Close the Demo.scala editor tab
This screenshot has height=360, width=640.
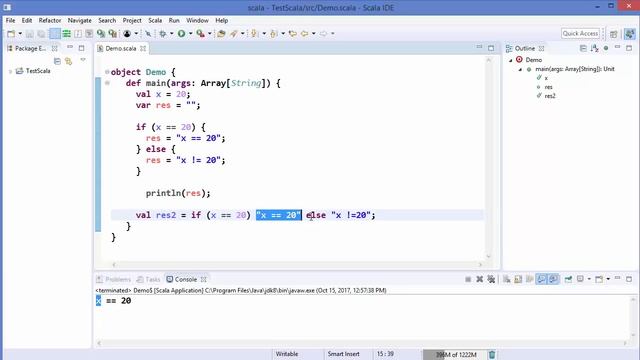point(143,49)
